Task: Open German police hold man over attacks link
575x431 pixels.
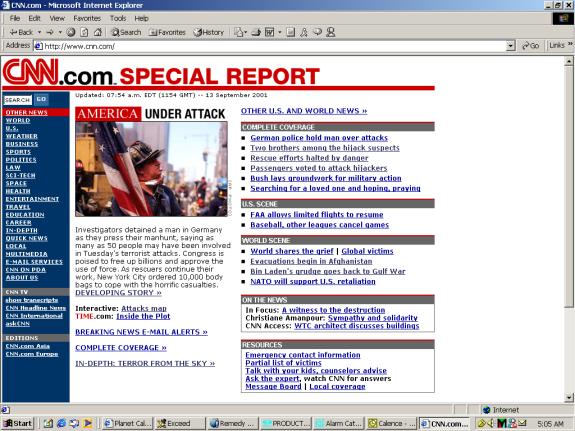Action: [319, 138]
